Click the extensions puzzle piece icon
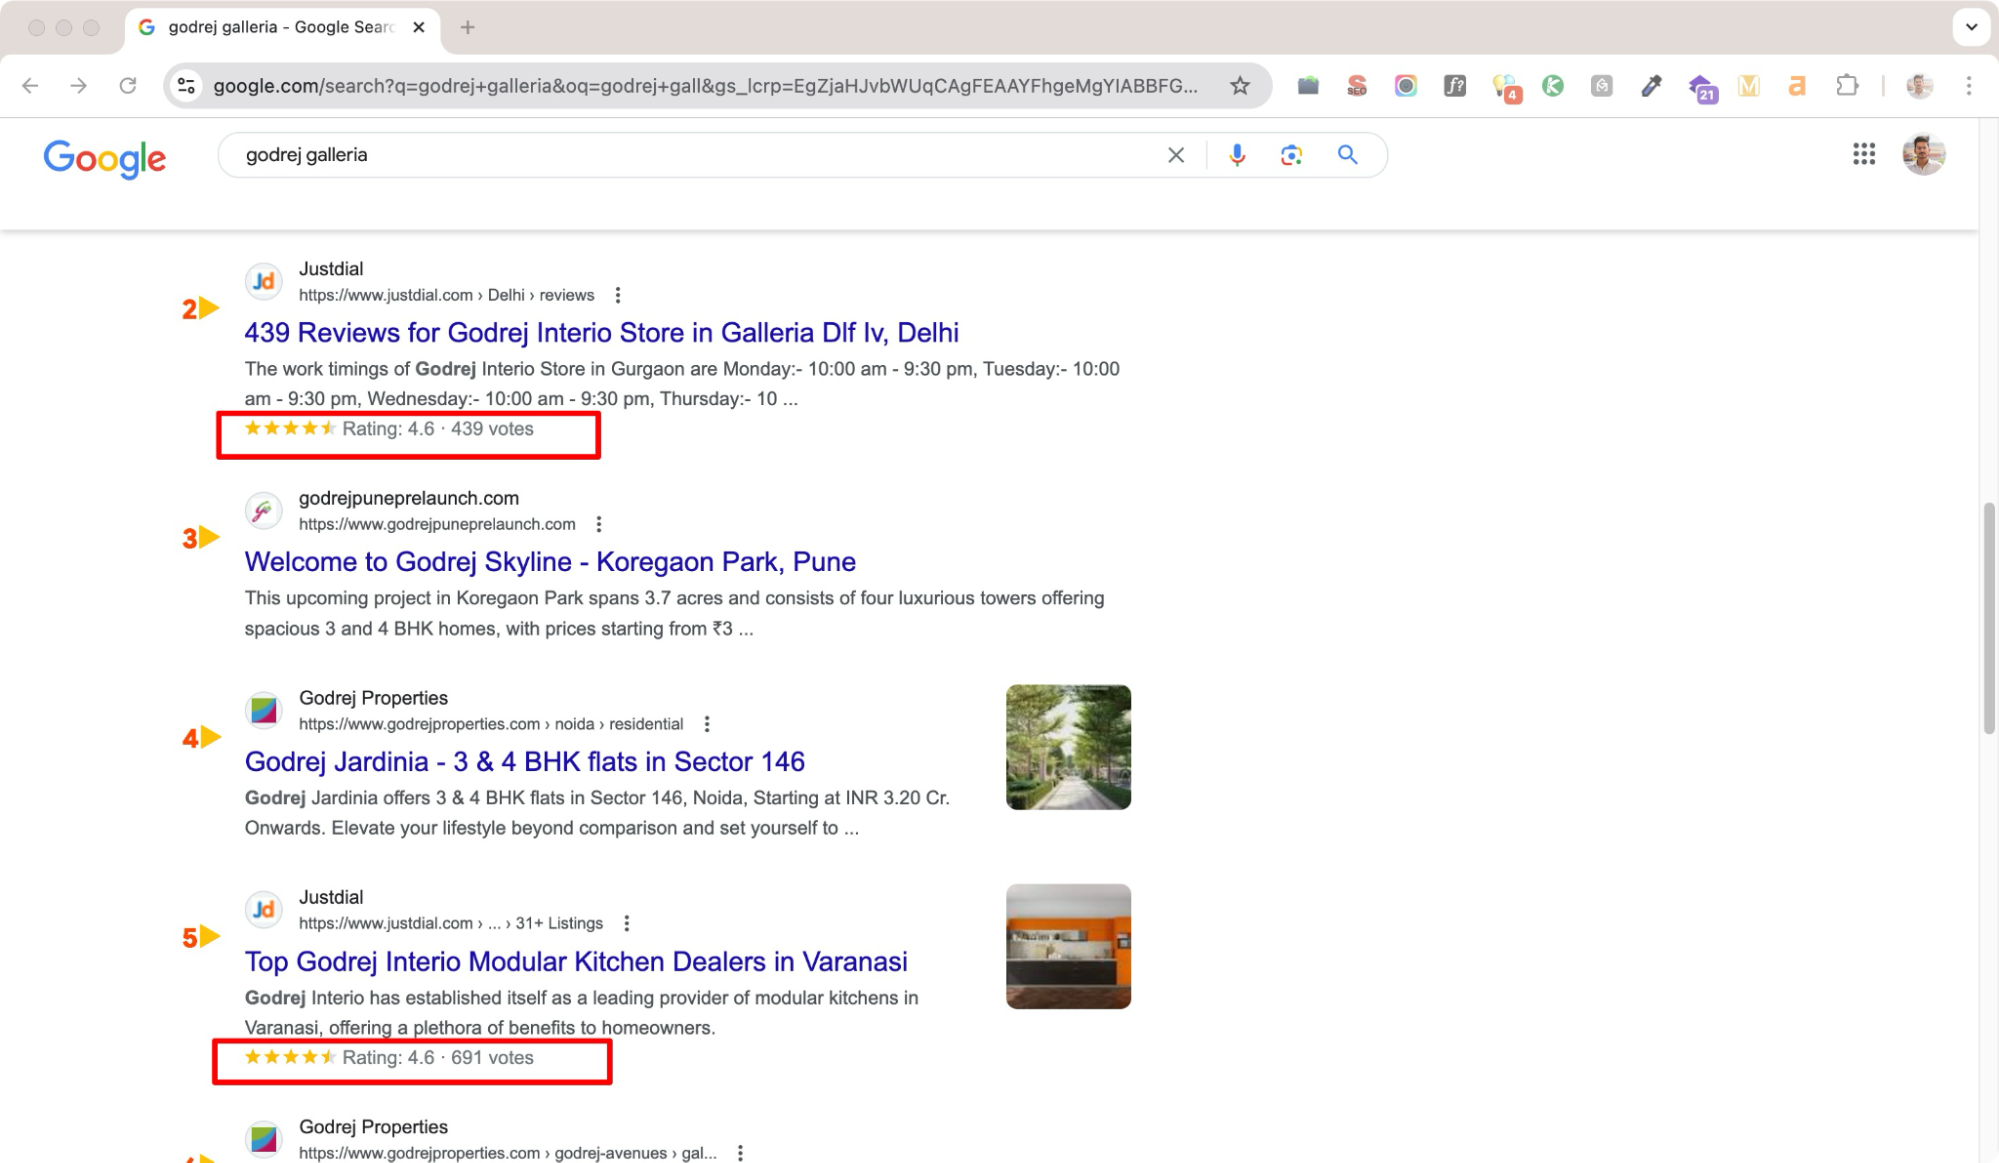 (1847, 86)
